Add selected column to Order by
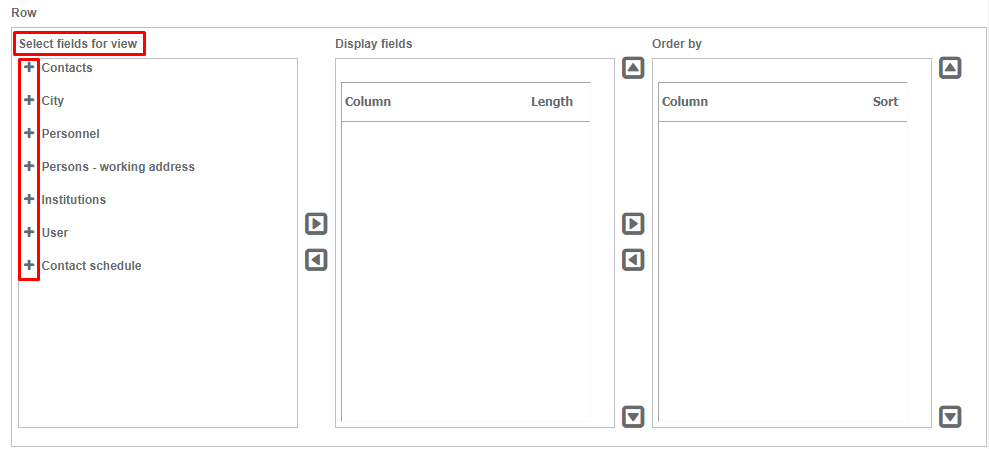The image size is (989, 449). [633, 223]
